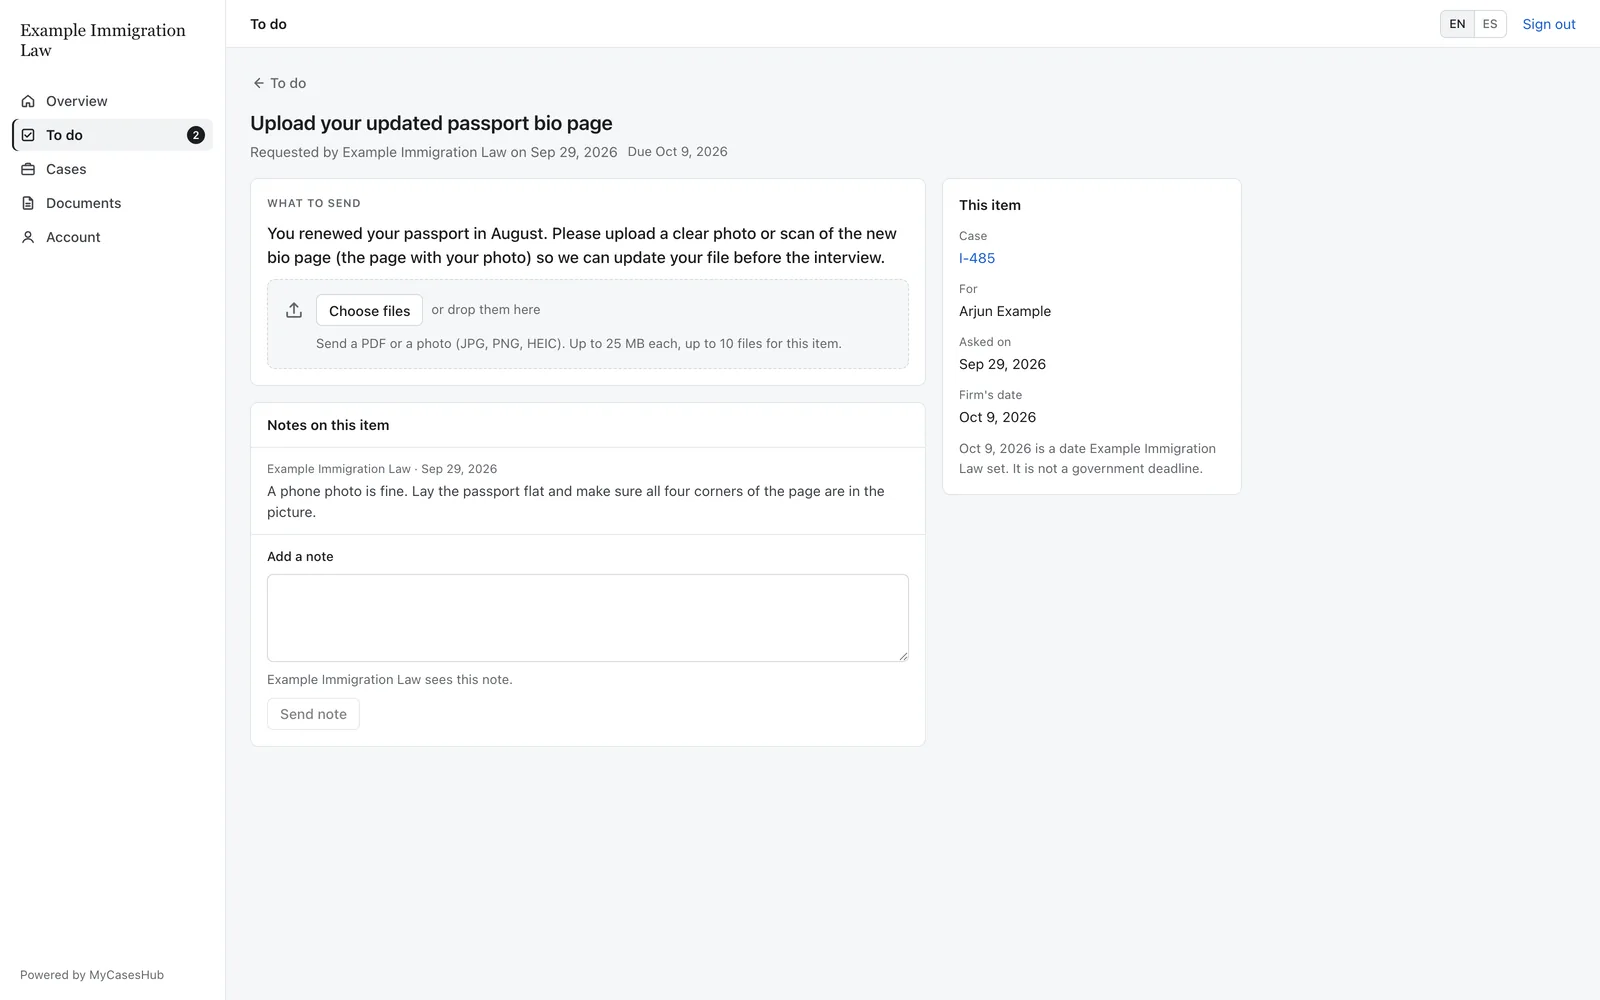Open the Cases sidebar item
Viewport: 1600px width, 1000px height.
[112, 169]
